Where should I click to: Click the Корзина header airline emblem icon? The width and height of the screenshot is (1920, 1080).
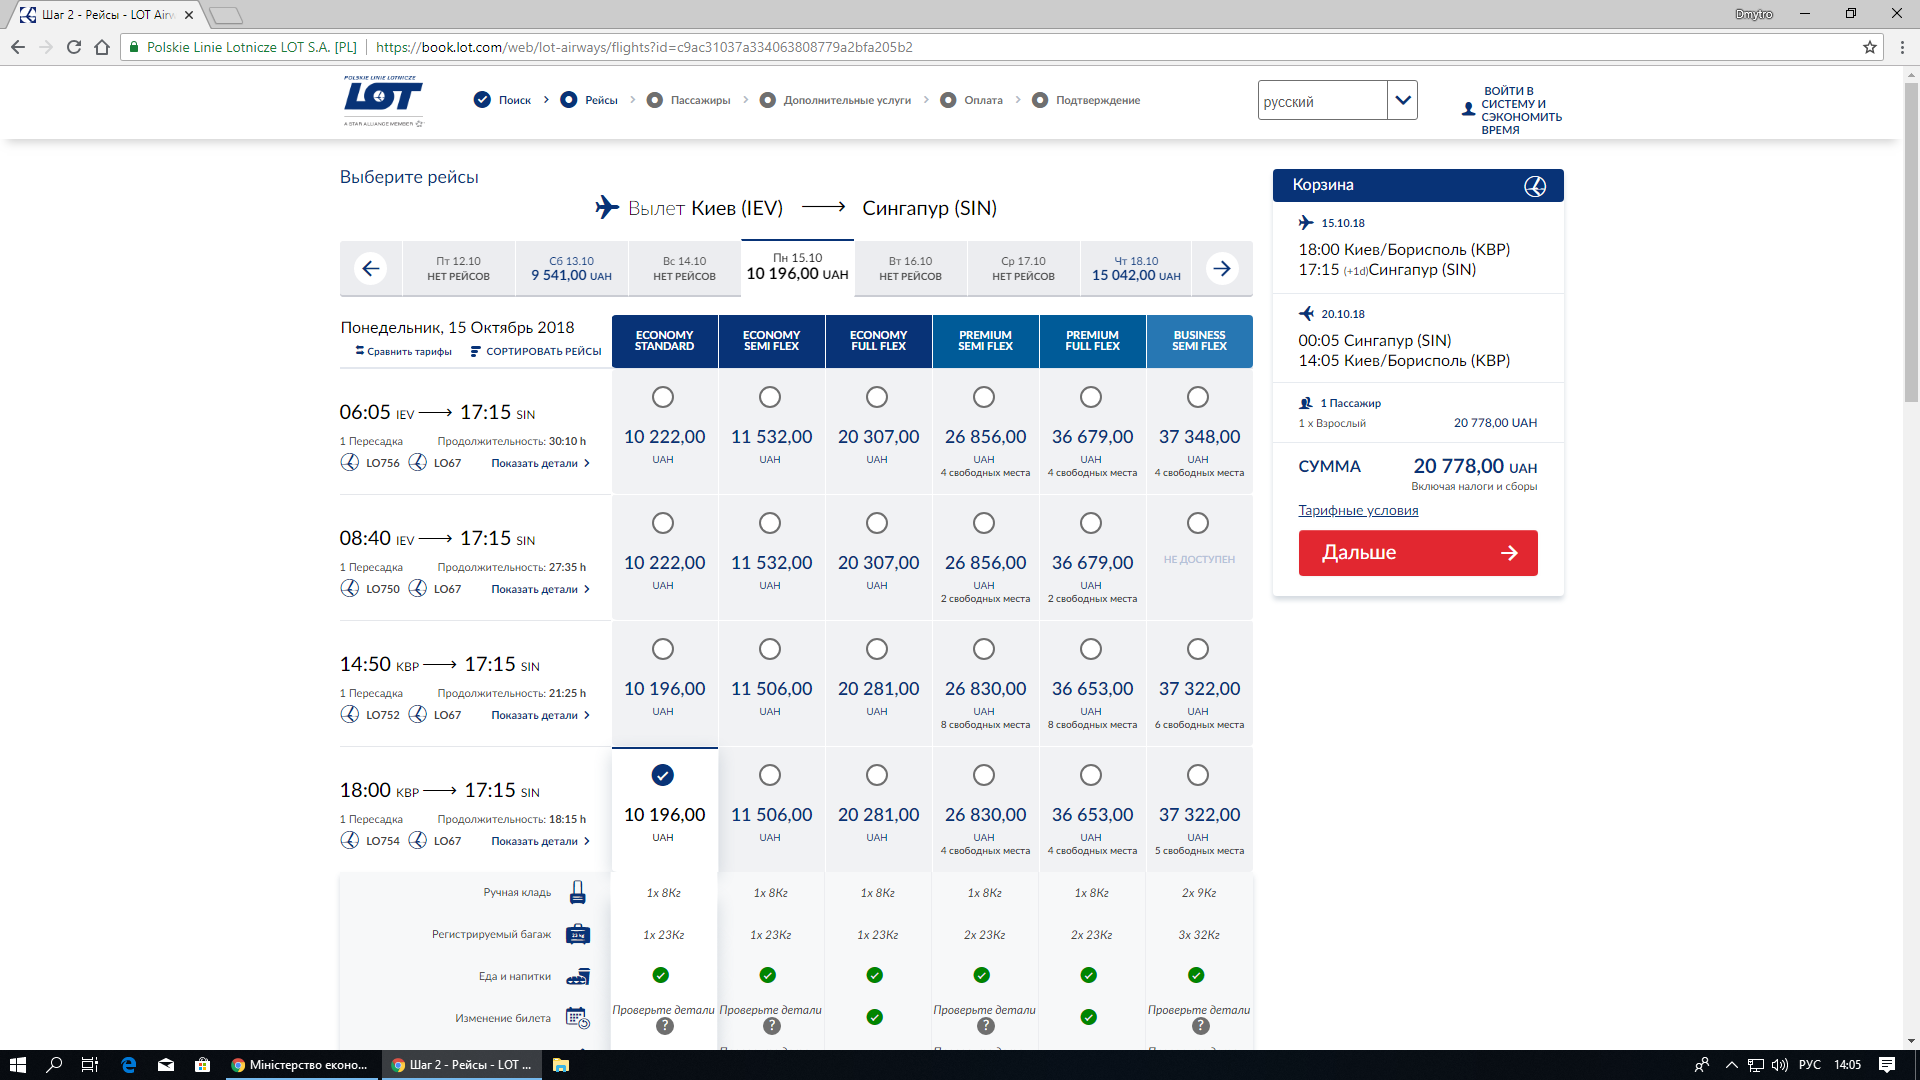click(1534, 186)
